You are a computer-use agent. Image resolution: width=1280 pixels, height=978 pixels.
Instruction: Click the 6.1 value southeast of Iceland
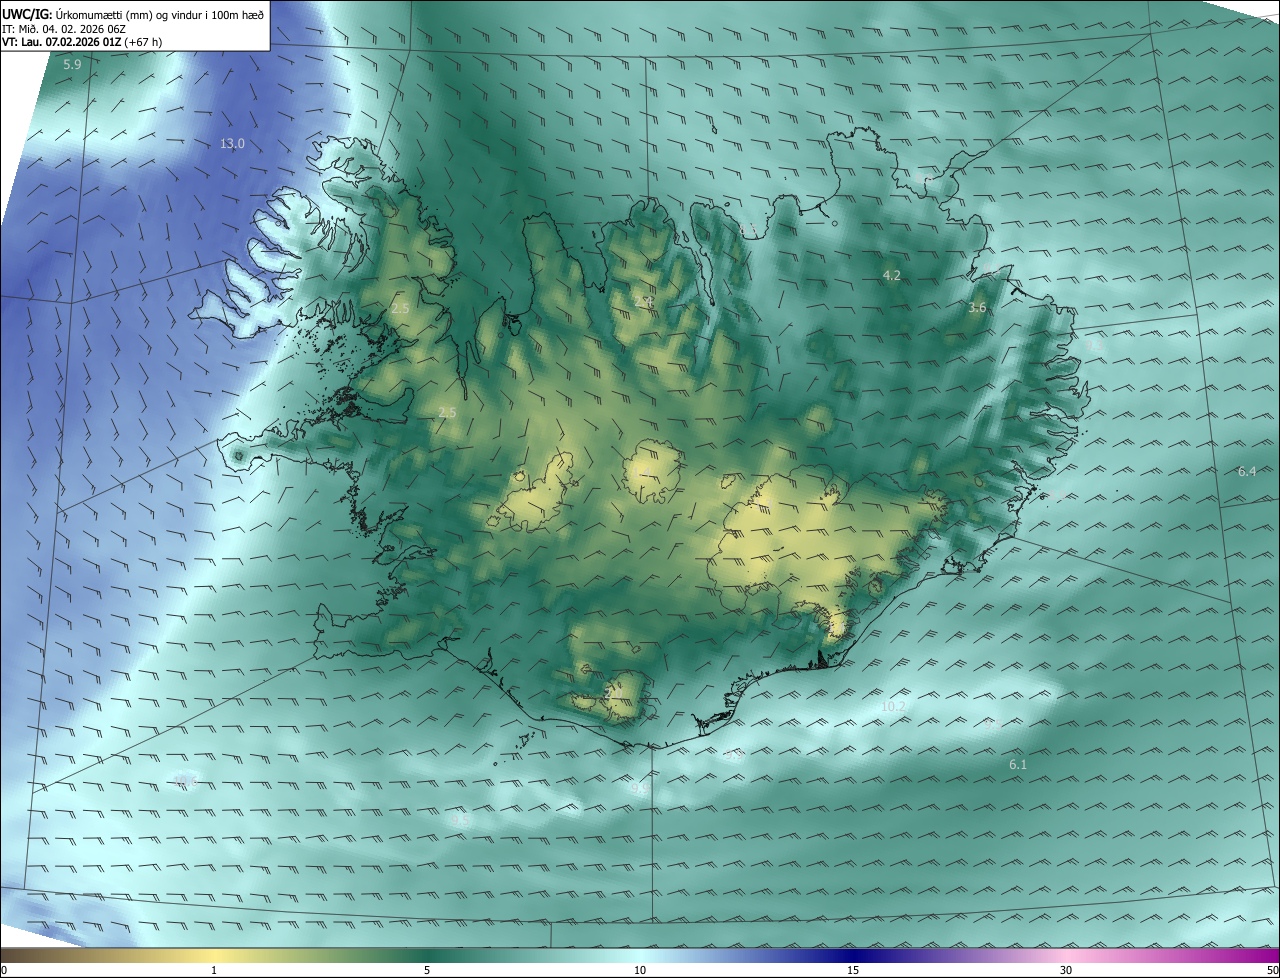pyautogui.click(x=1018, y=765)
